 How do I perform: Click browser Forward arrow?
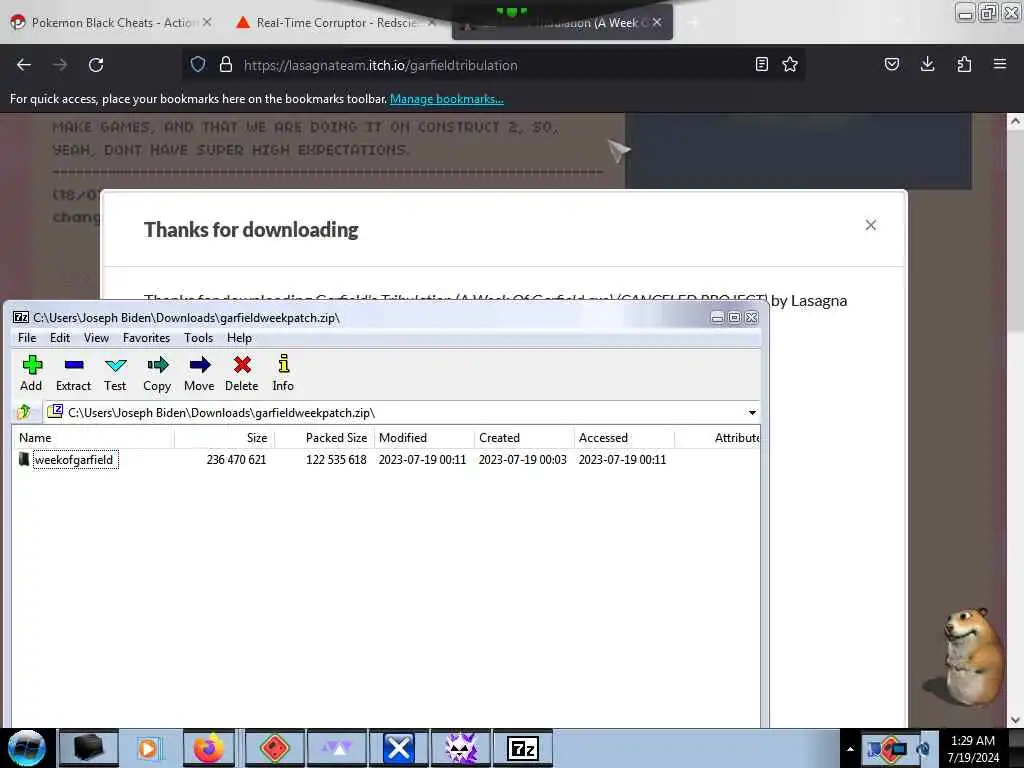(x=60, y=65)
